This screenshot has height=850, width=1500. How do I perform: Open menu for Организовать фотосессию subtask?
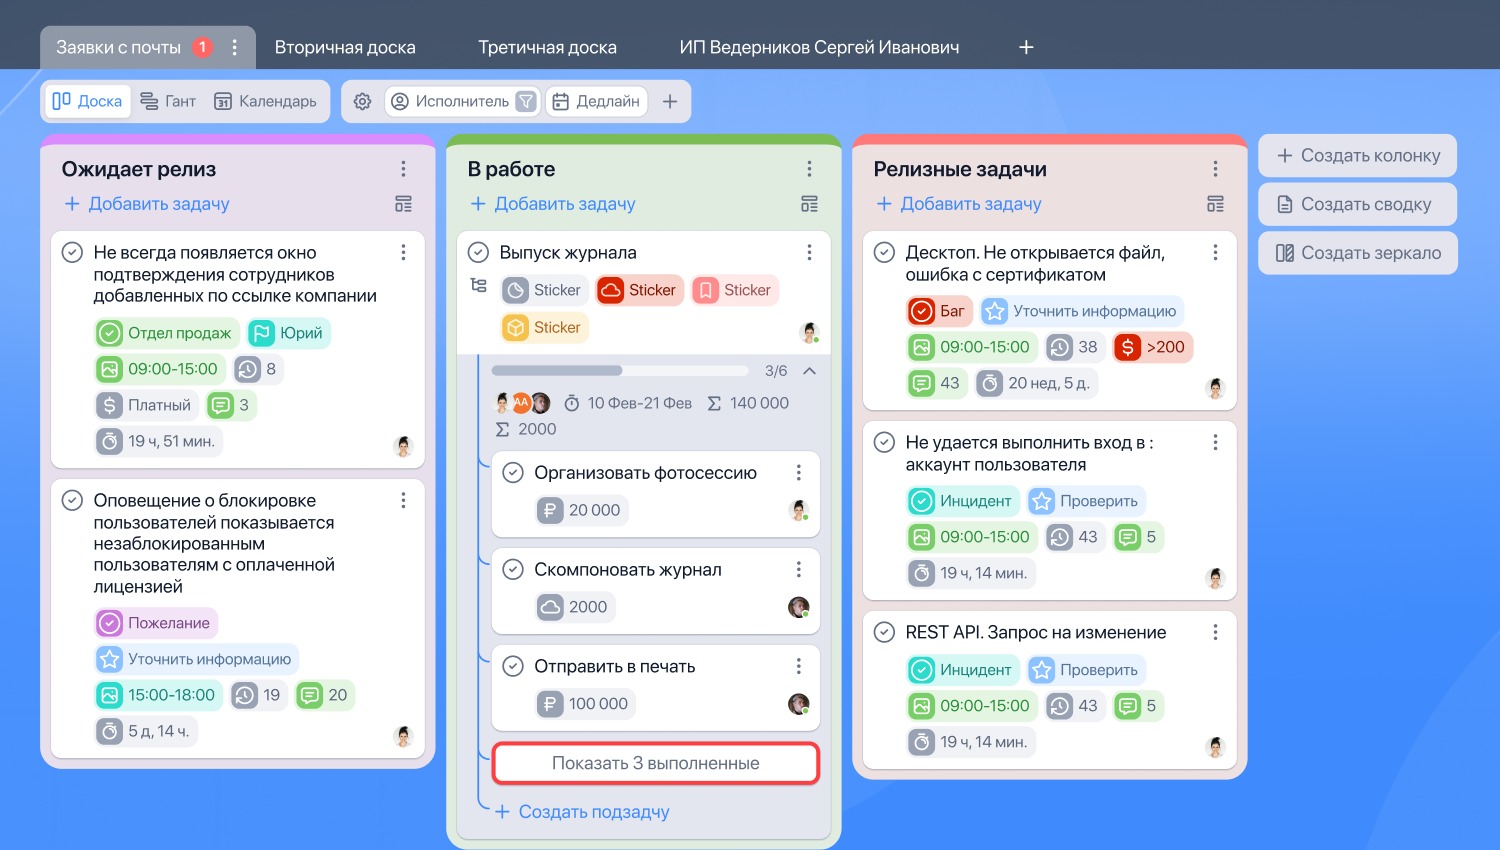pos(798,472)
